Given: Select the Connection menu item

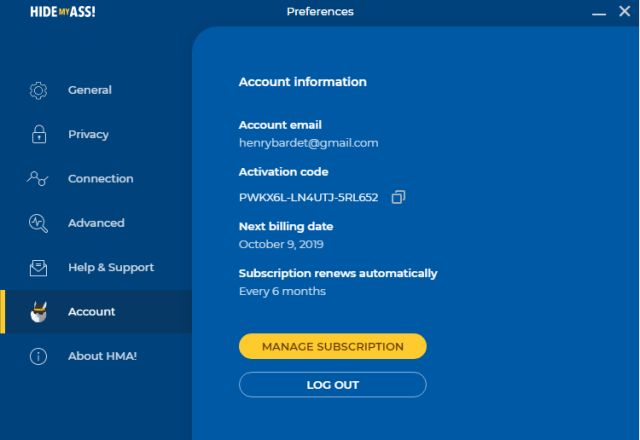Looking at the screenshot, I should (100, 179).
